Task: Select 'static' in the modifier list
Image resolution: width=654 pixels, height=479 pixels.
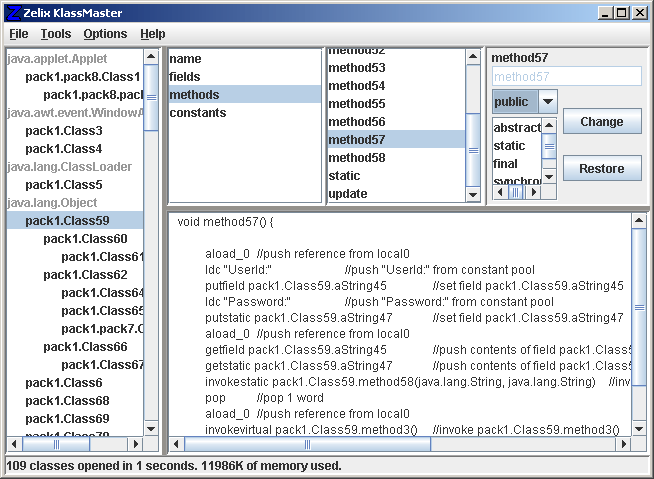Action: tap(517, 146)
